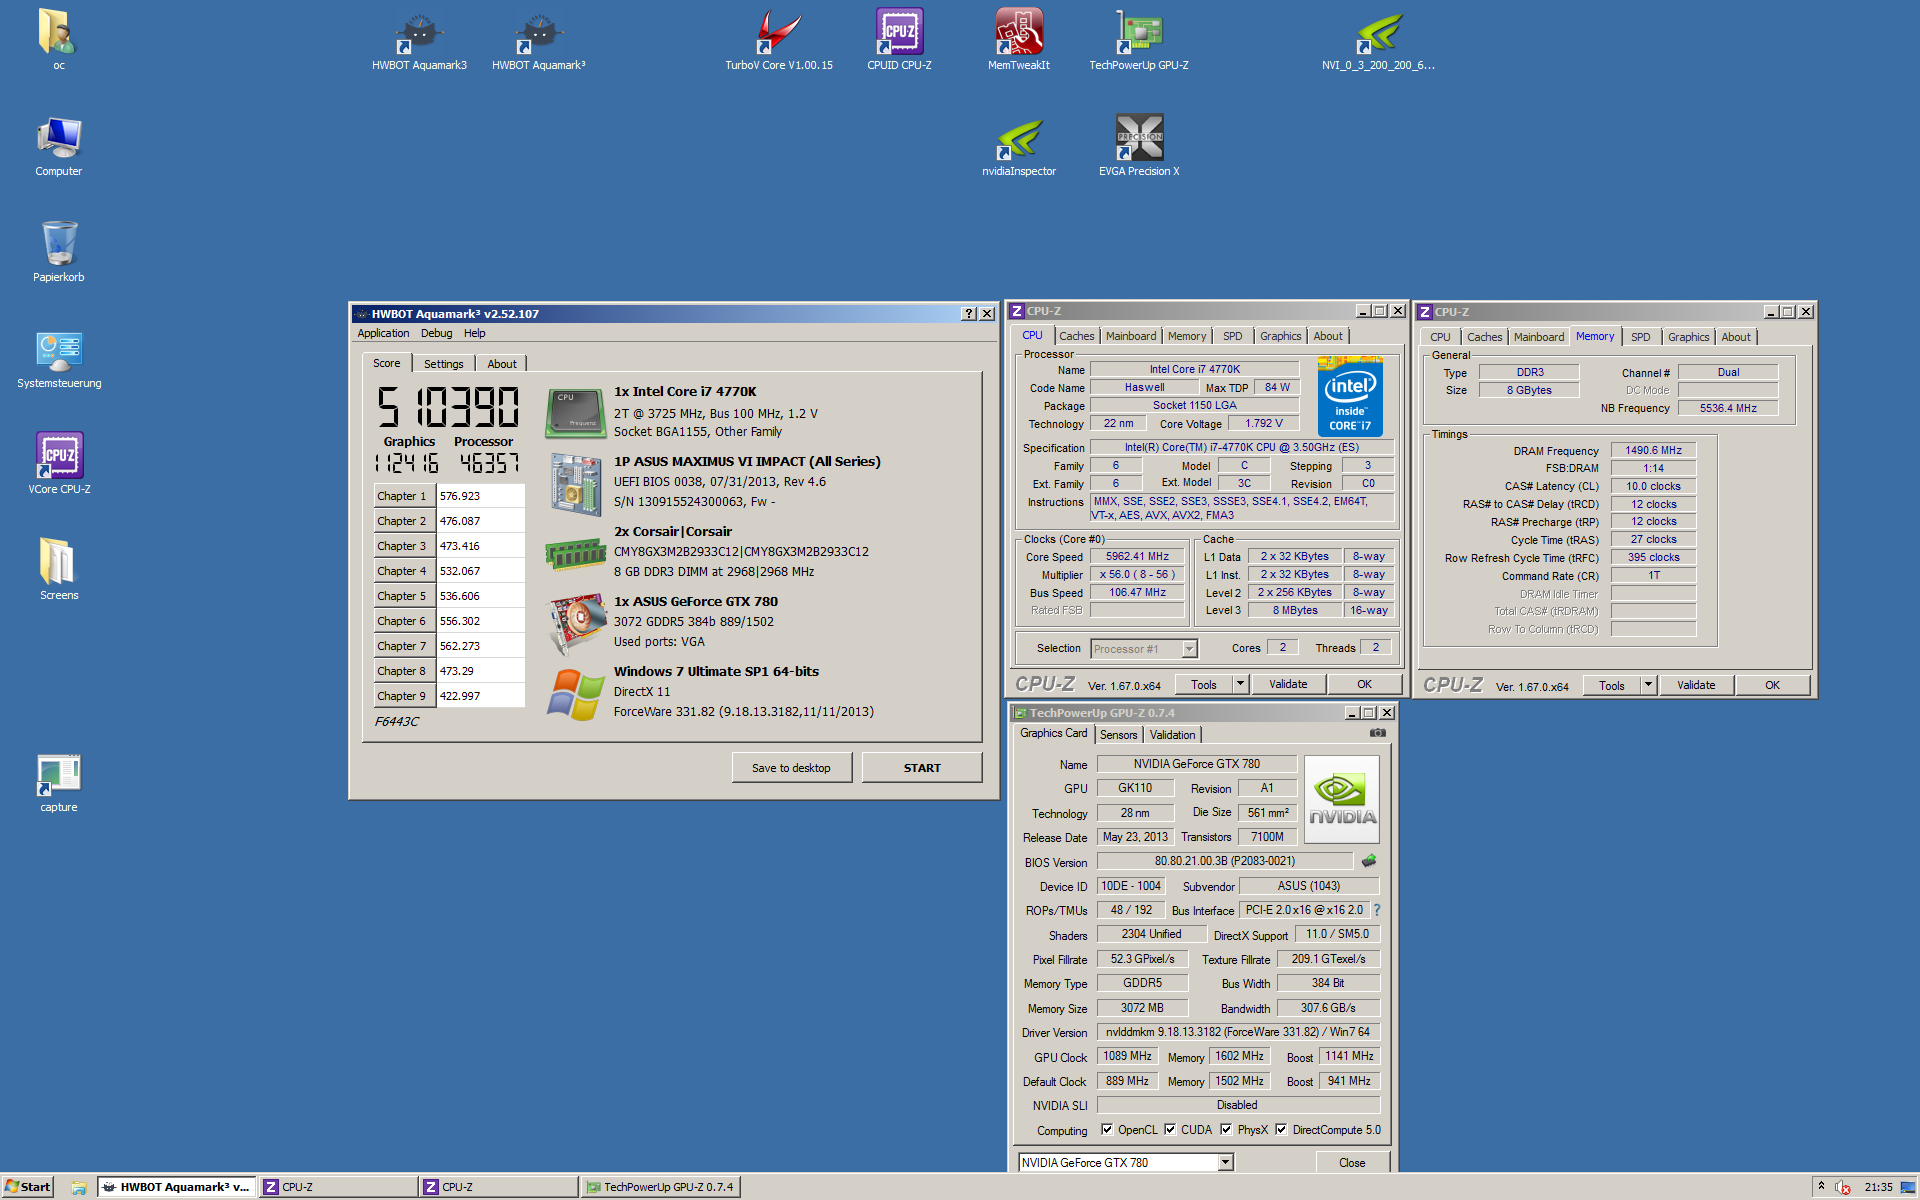Show hidden tray icons arrow
The width and height of the screenshot is (1920, 1200).
click(1821, 1187)
